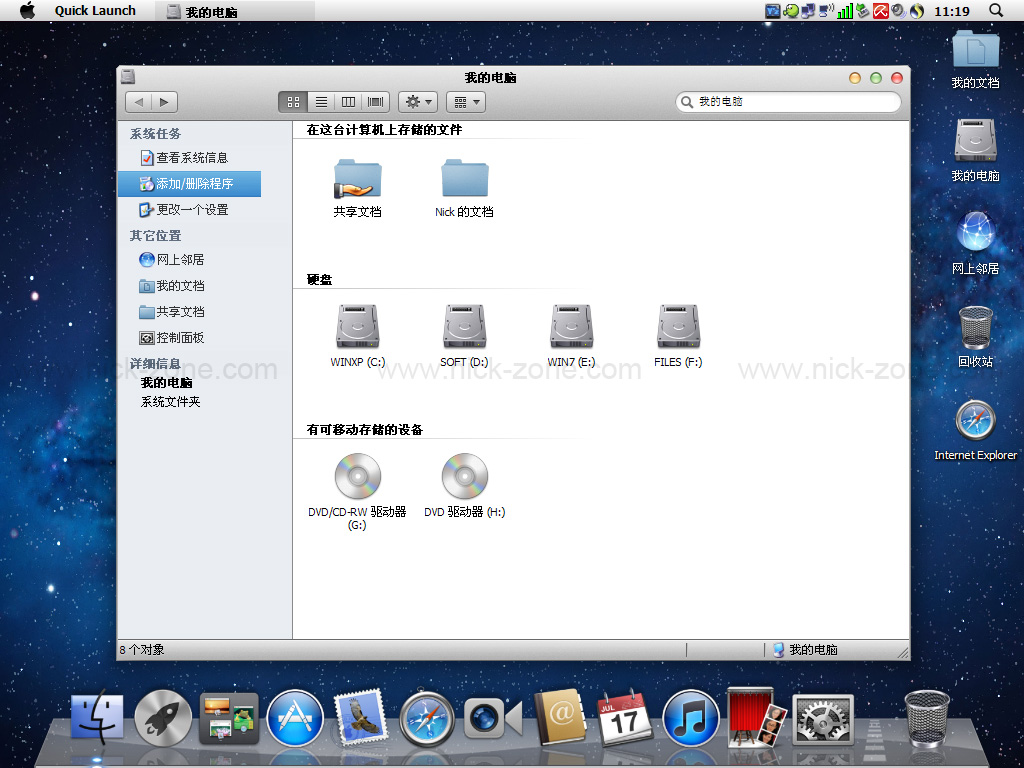
Task: Switch to icon grid view
Action: click(x=293, y=102)
